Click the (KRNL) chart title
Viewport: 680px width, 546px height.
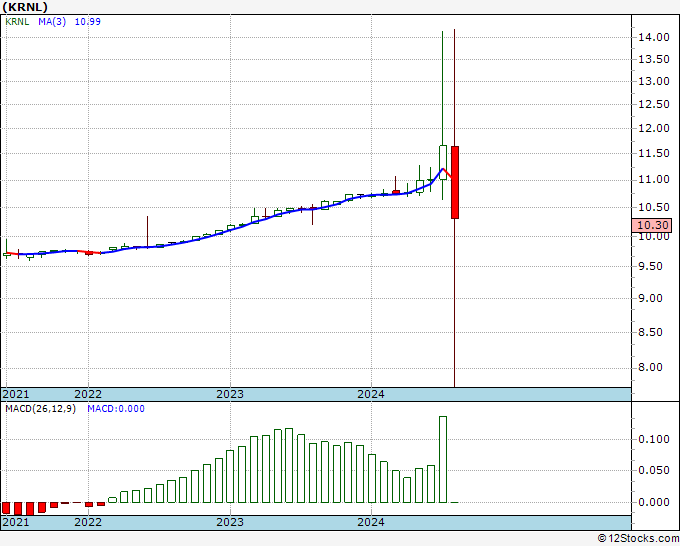(x=25, y=7)
